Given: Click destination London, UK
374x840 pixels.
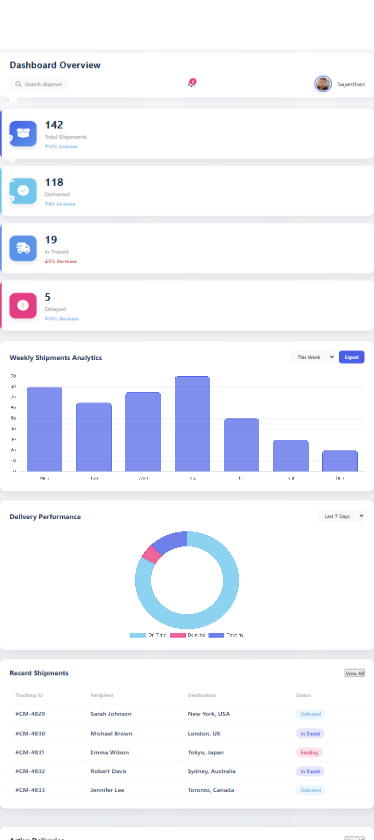Looking at the screenshot, I should point(204,733).
